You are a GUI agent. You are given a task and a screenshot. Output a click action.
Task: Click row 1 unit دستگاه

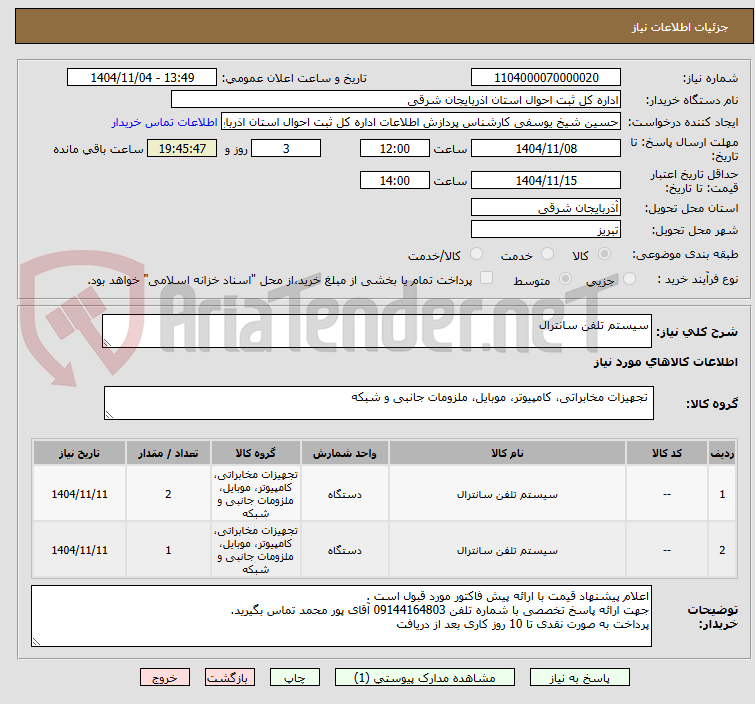pyautogui.click(x=345, y=495)
